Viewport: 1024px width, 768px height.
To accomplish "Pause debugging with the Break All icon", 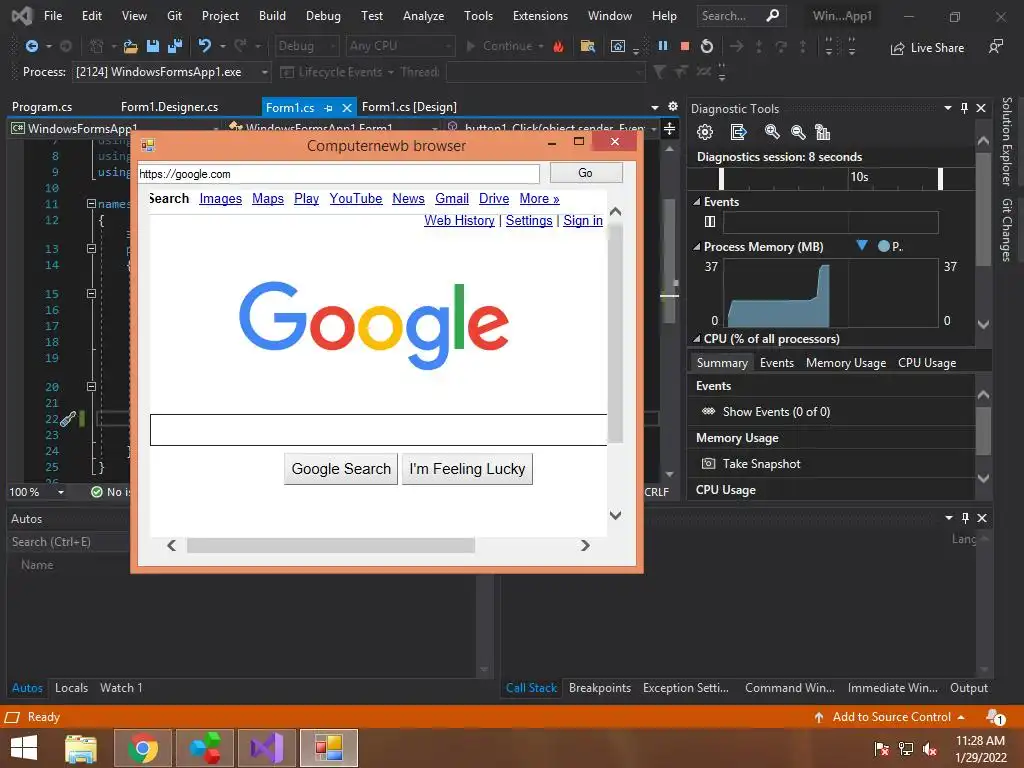I will point(663,46).
